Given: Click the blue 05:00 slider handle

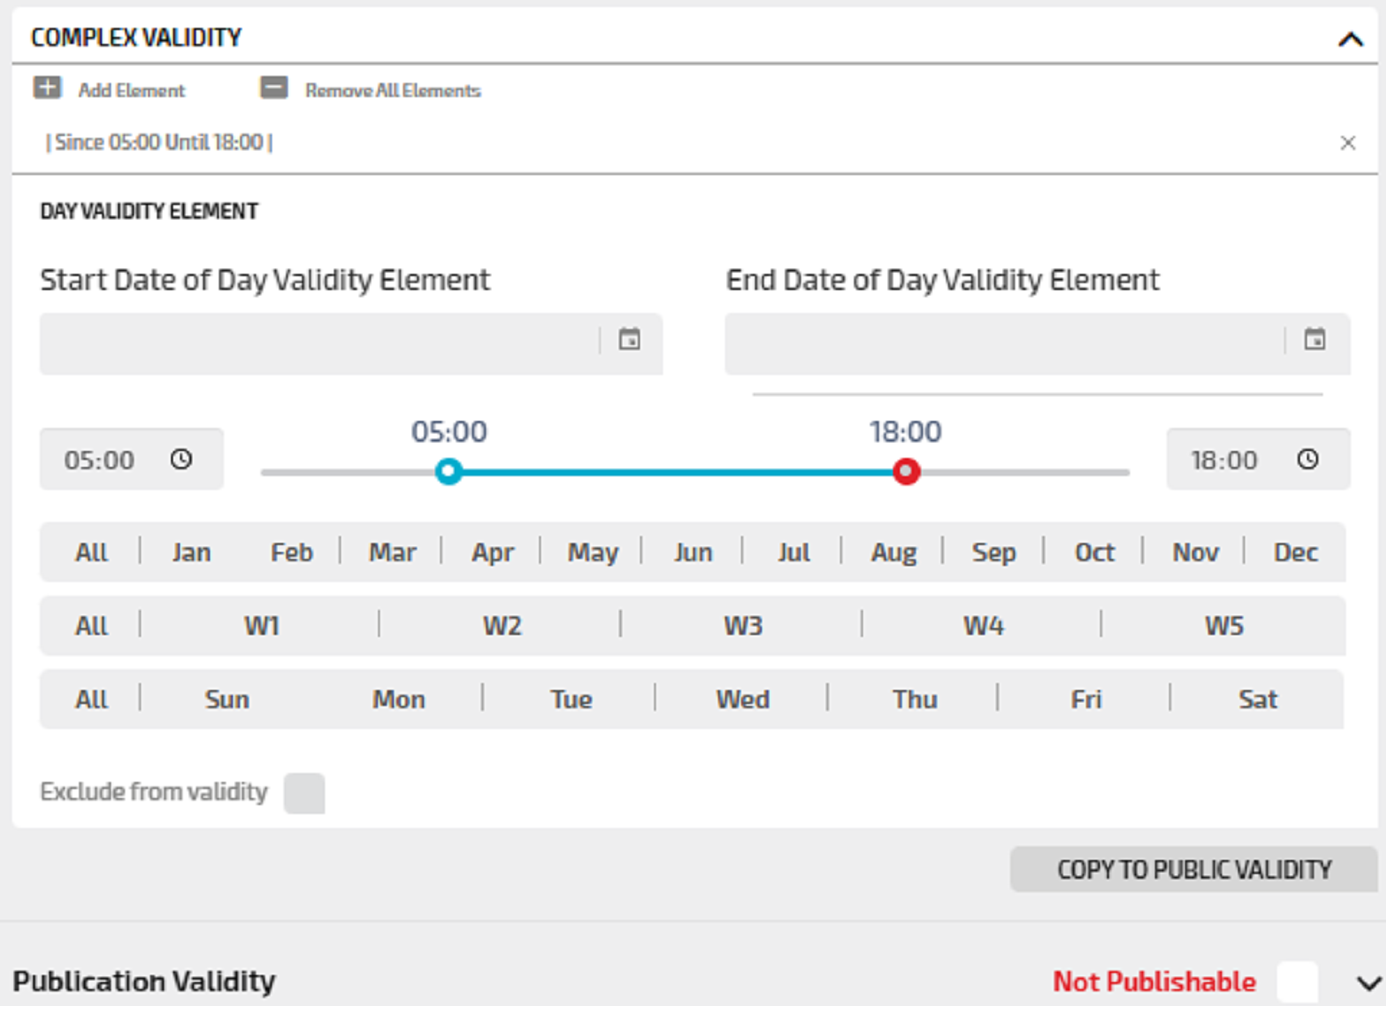Looking at the screenshot, I should [449, 472].
